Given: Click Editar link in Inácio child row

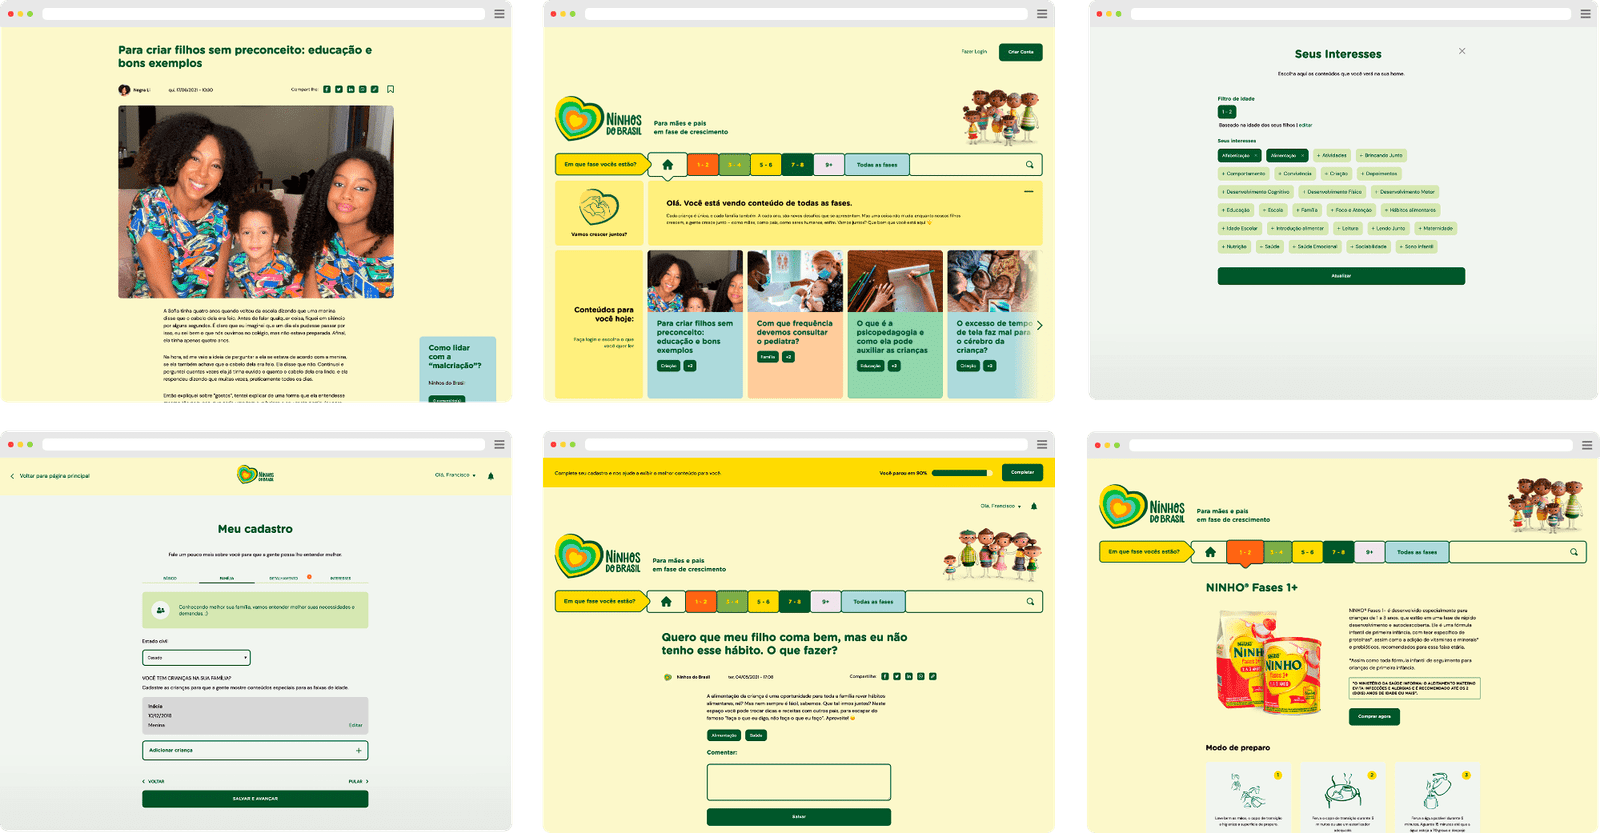Looking at the screenshot, I should [x=355, y=725].
